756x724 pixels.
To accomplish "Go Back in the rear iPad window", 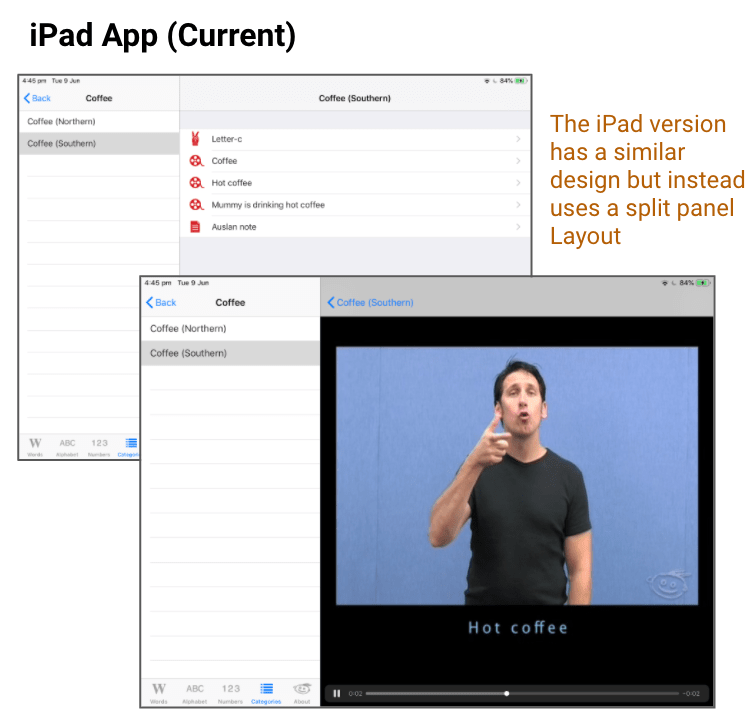I will [37, 98].
